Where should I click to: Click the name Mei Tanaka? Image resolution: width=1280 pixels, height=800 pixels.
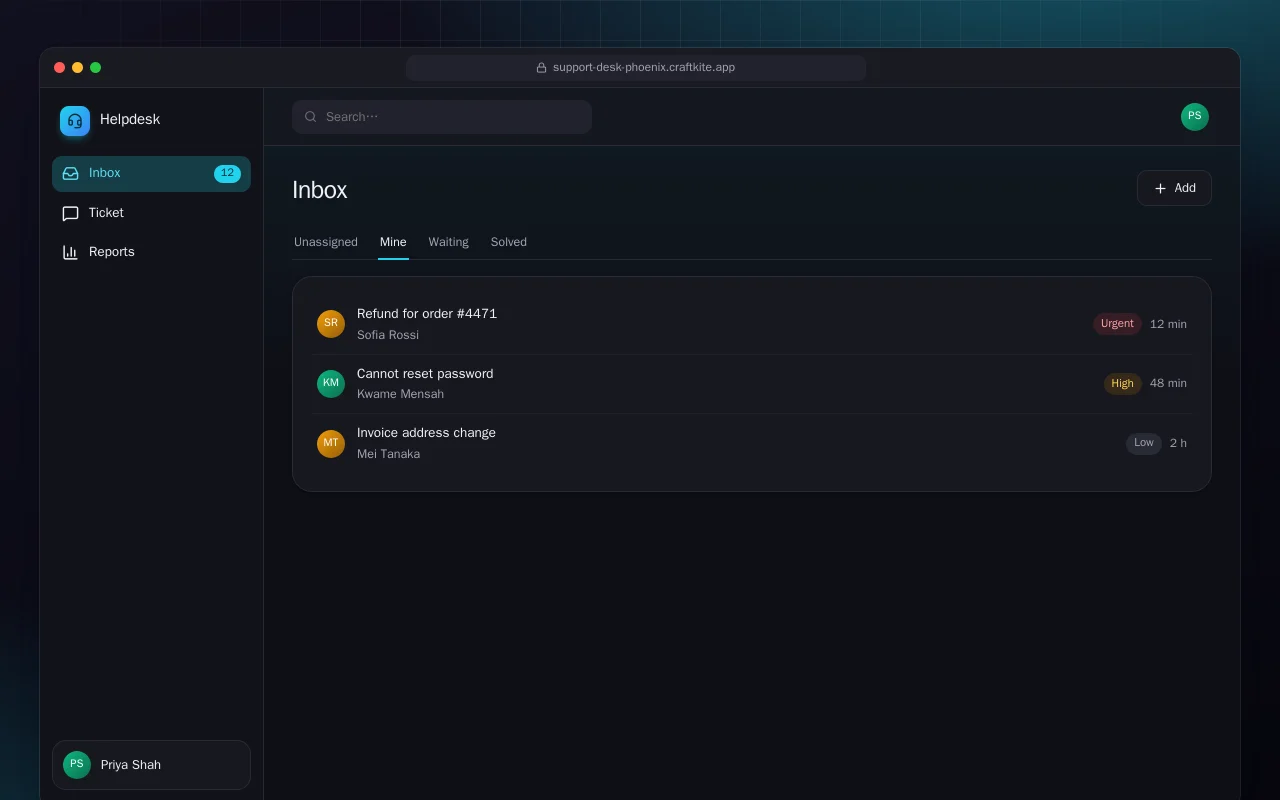coord(388,454)
